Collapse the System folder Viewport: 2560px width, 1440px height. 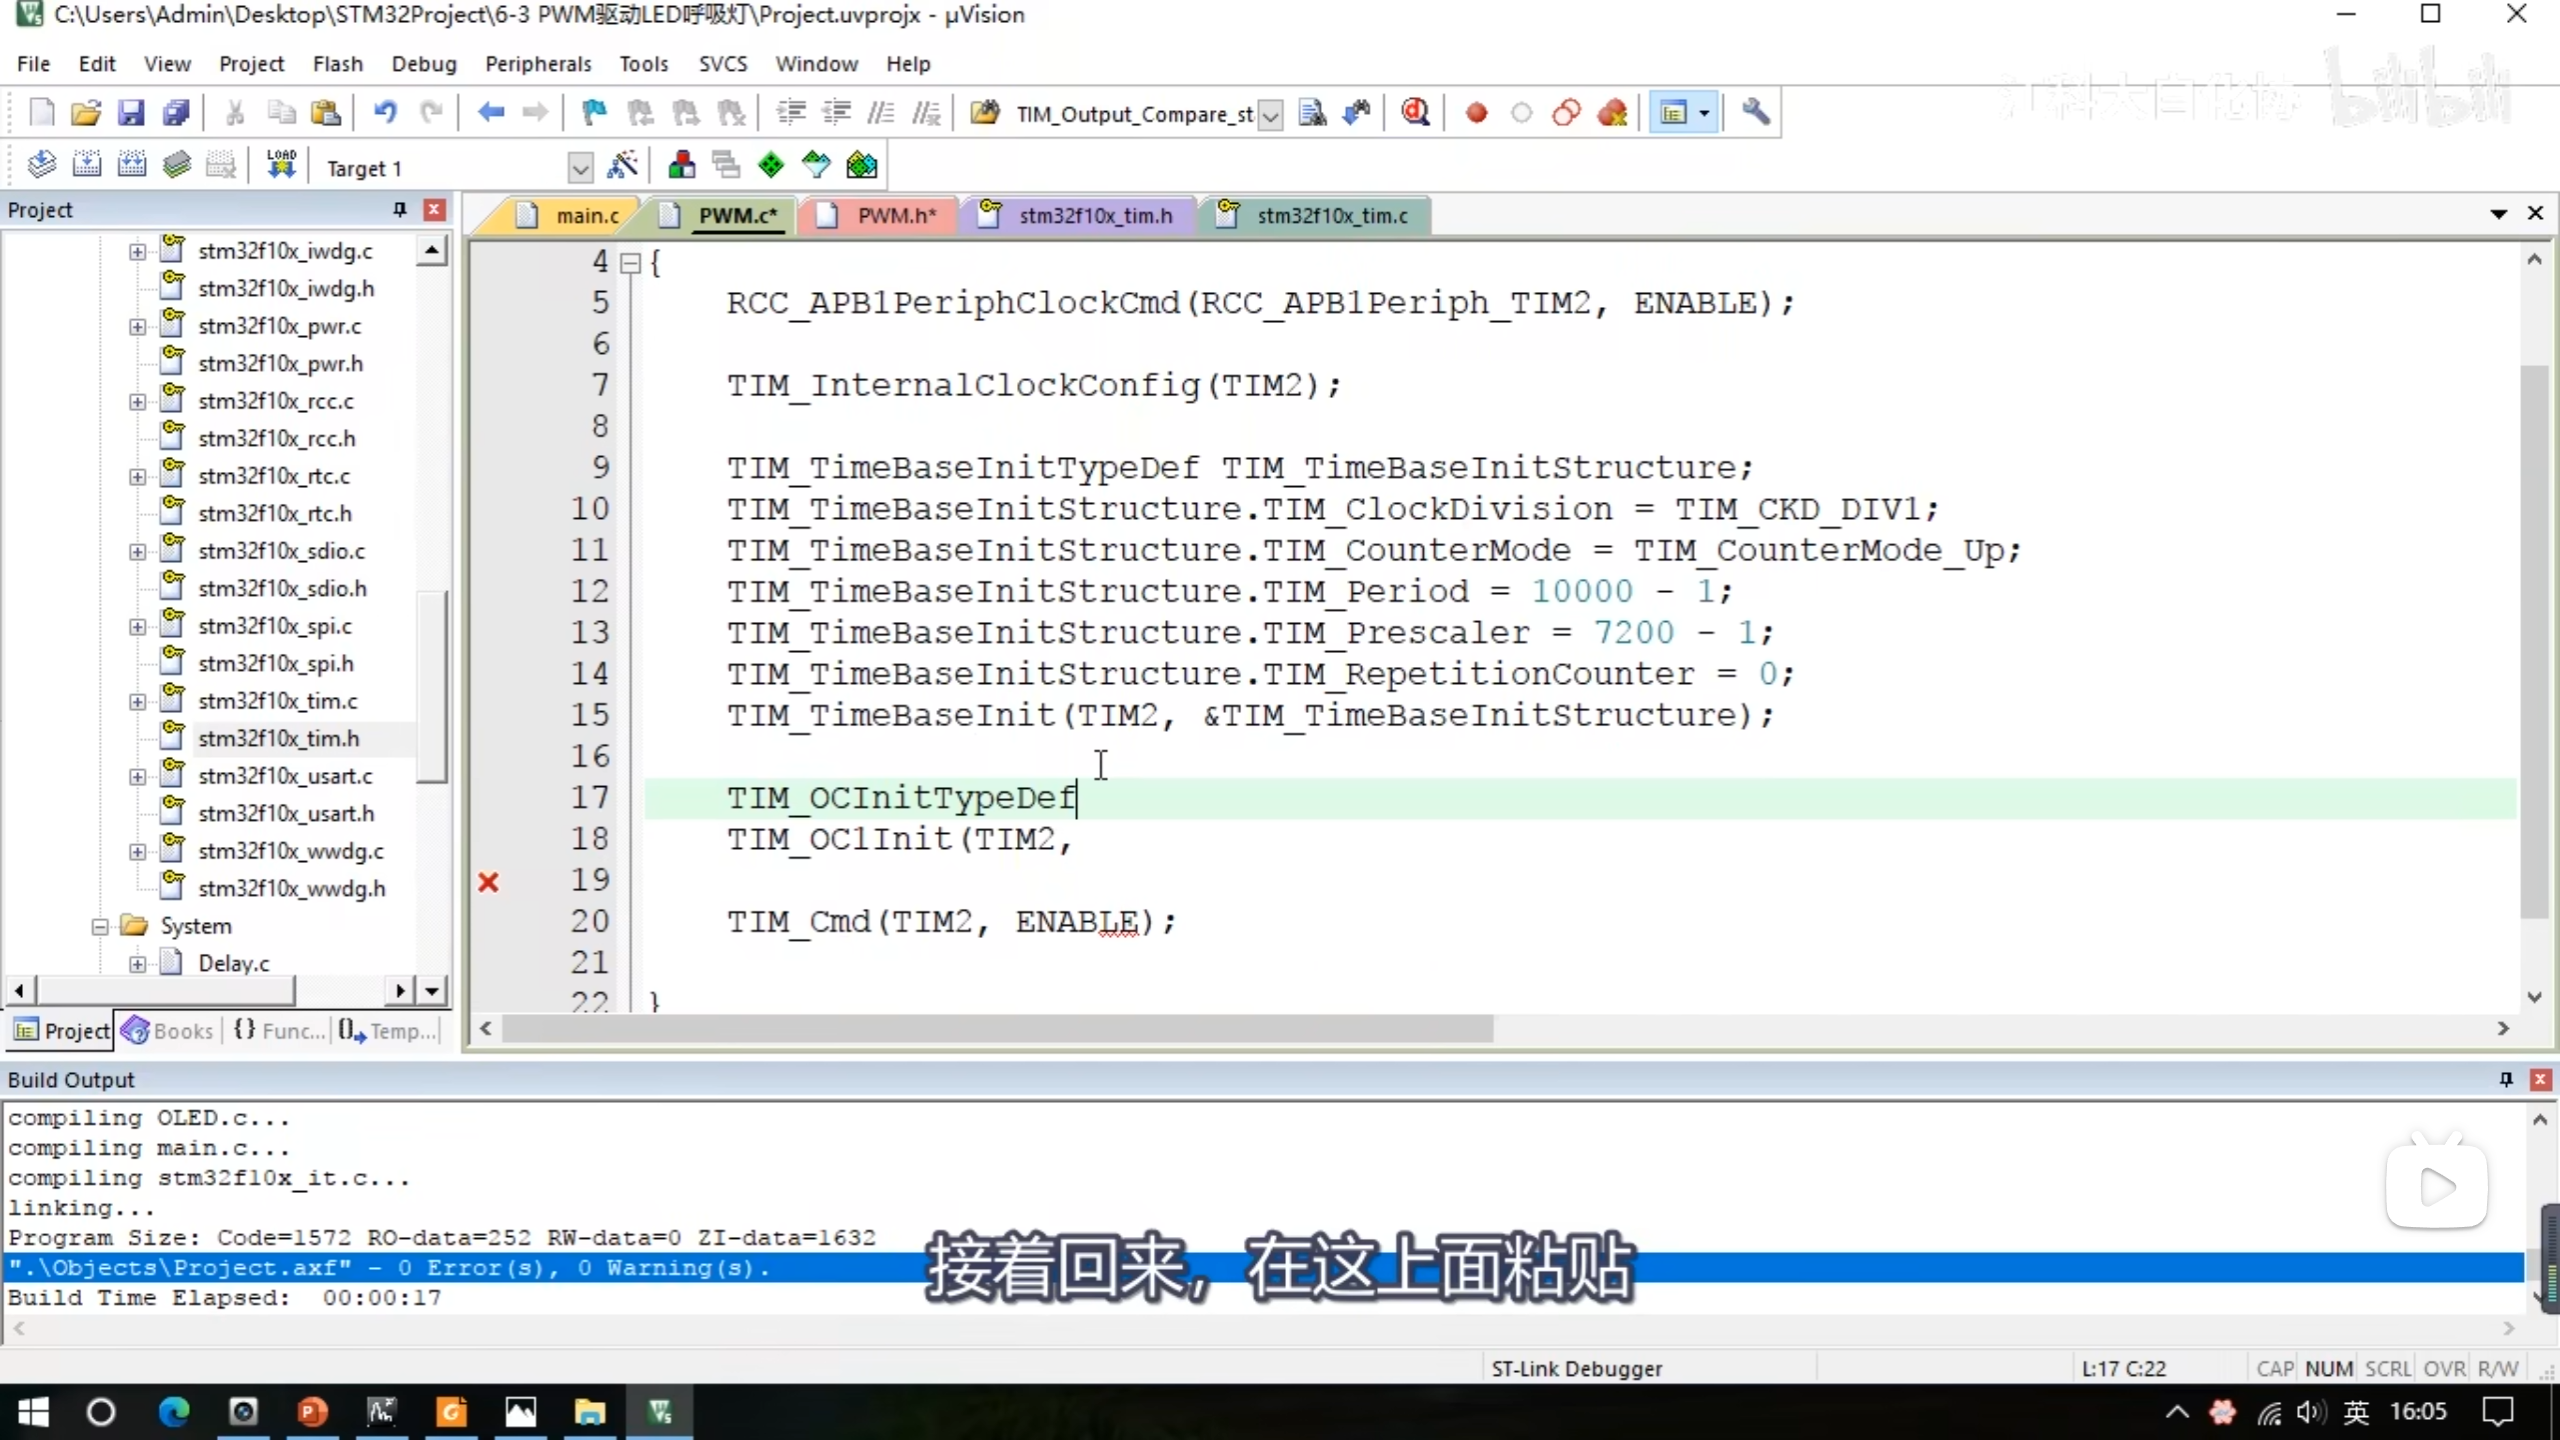coord(100,926)
